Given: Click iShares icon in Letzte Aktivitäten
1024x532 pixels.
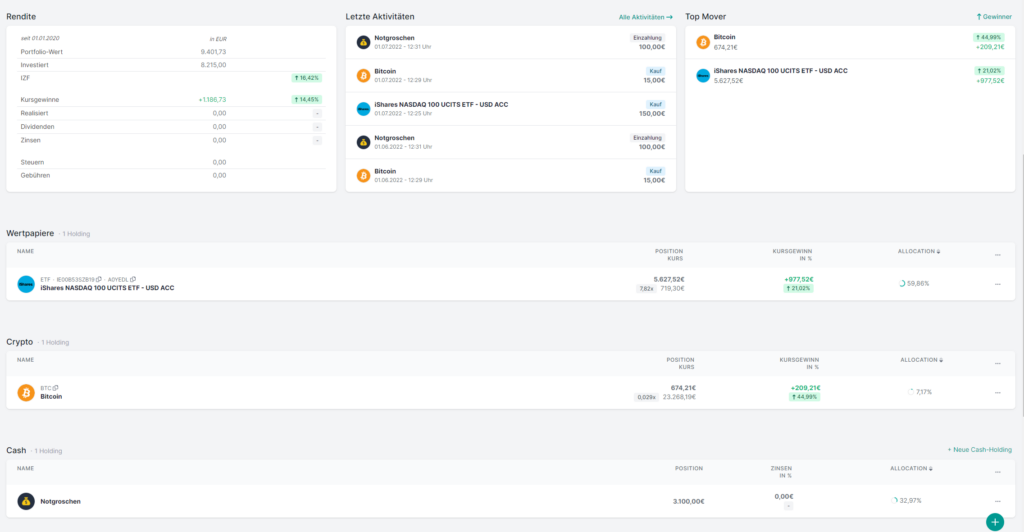Looking at the screenshot, I should [x=363, y=109].
